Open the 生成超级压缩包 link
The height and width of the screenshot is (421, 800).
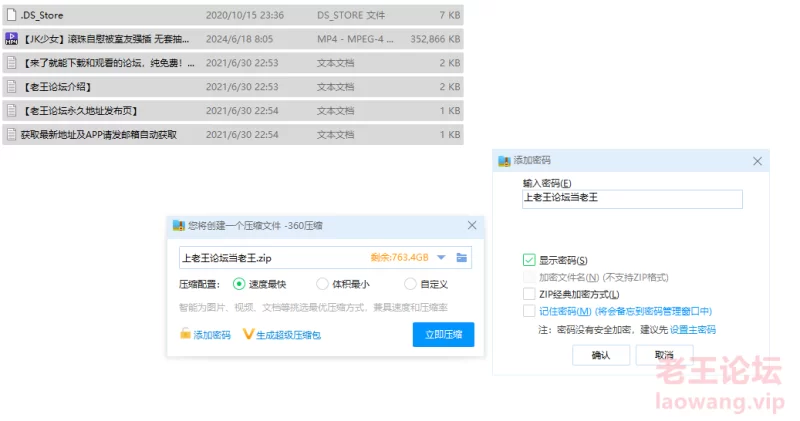coord(288,335)
